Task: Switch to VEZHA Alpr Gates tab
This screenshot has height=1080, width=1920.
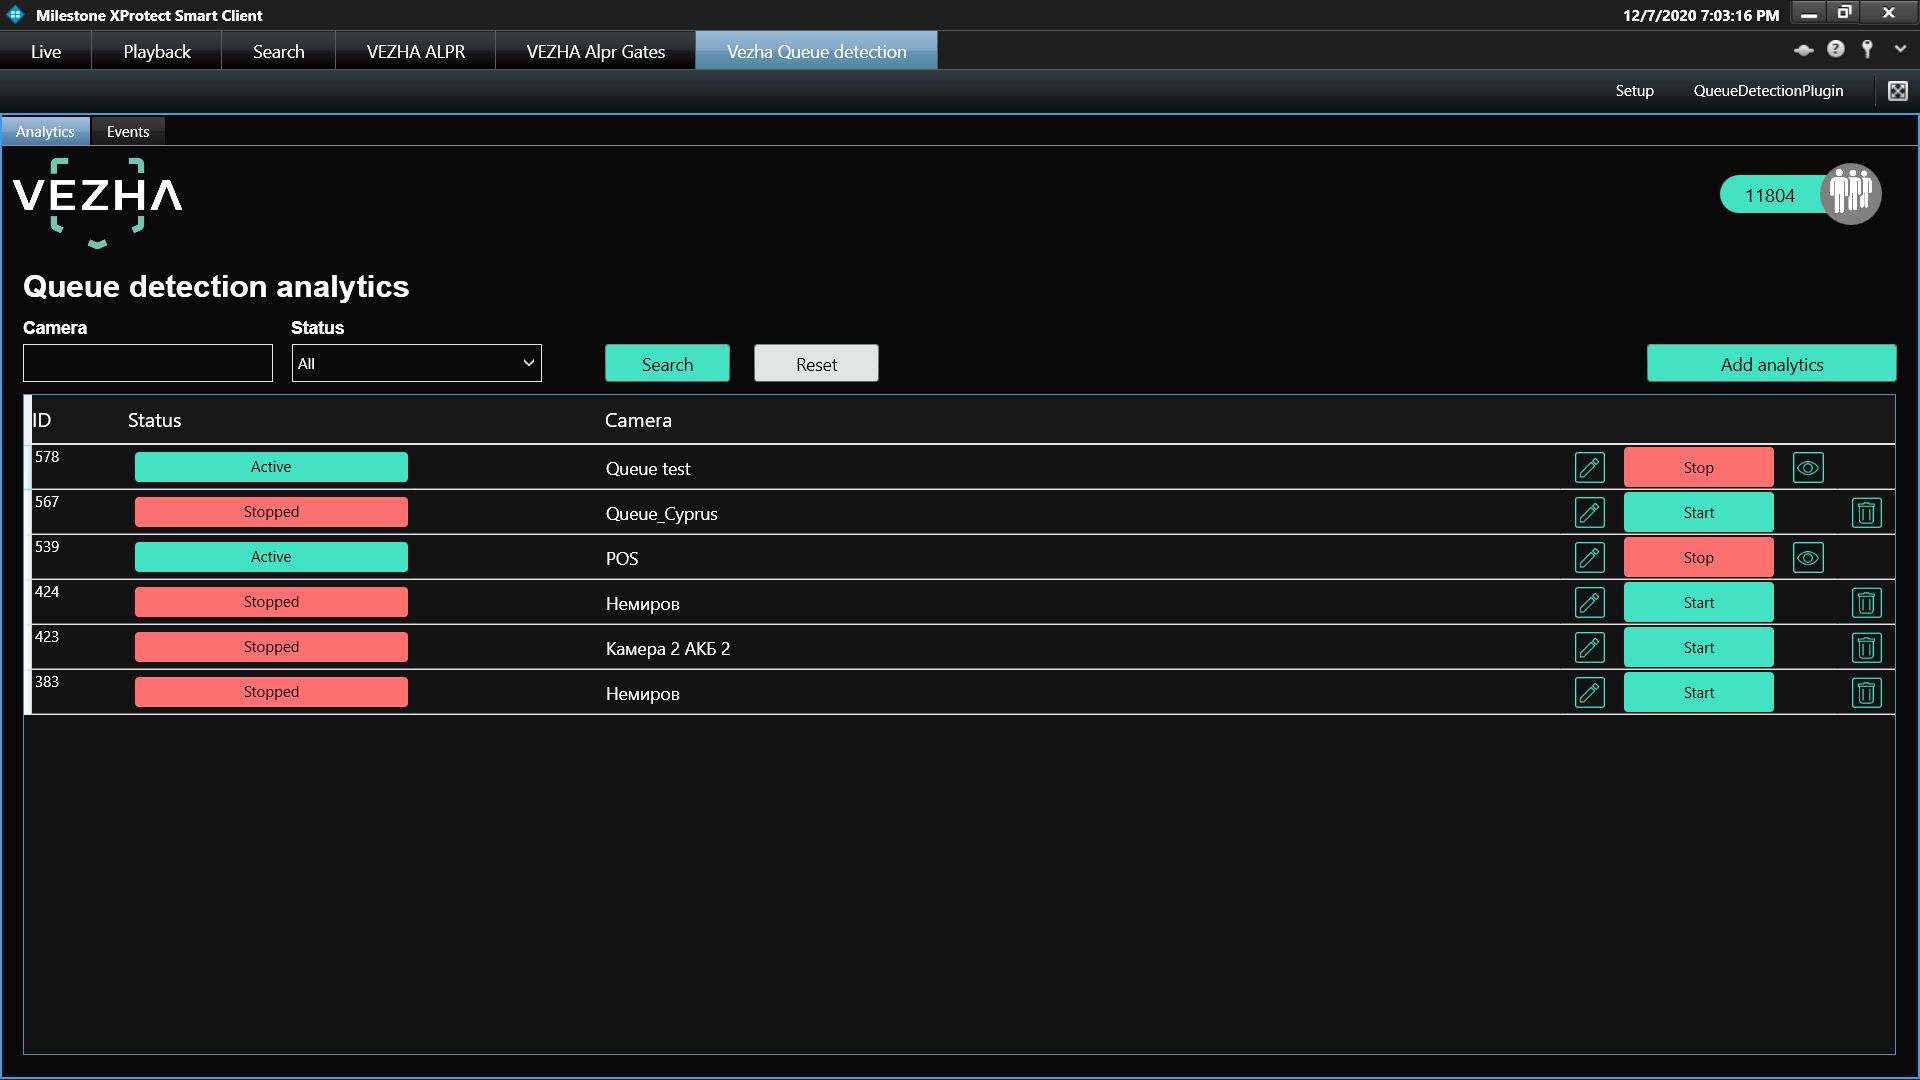Action: click(596, 51)
